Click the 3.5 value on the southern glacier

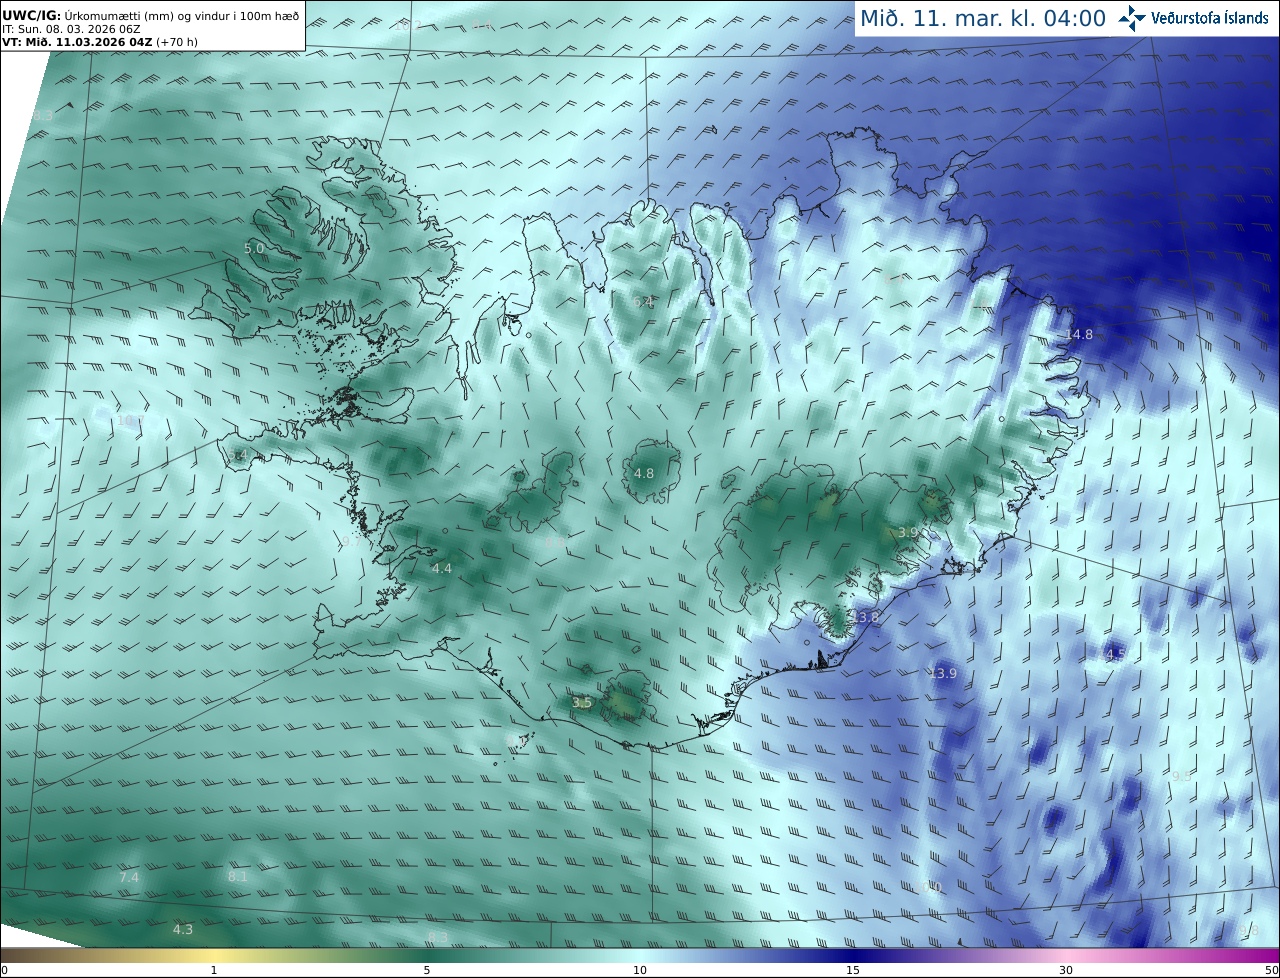(582, 703)
